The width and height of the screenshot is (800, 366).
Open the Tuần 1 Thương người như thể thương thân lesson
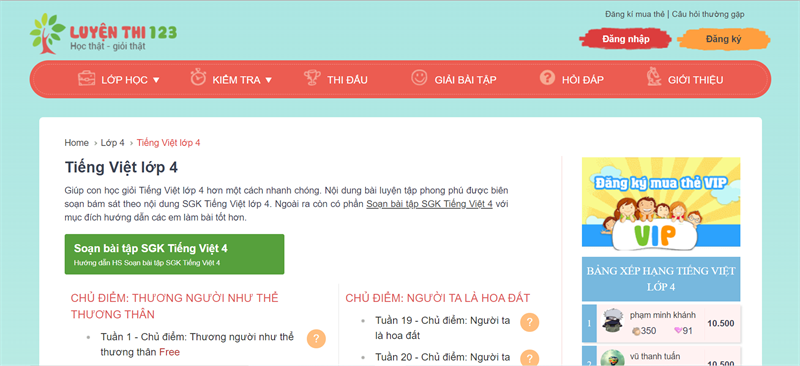tap(197, 345)
